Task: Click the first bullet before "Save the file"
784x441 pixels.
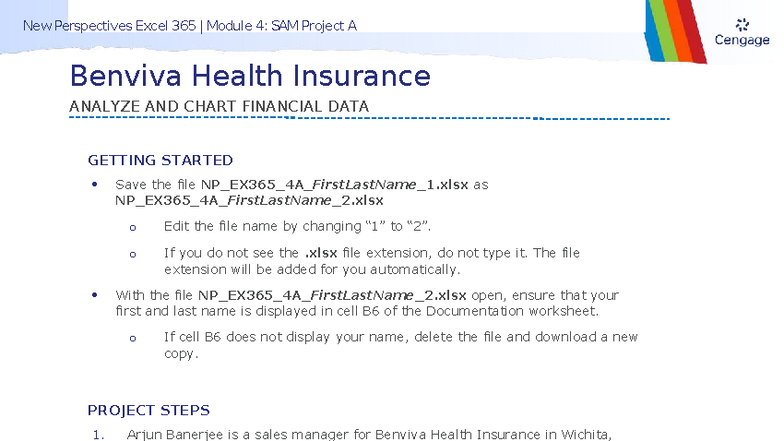Action: point(94,185)
